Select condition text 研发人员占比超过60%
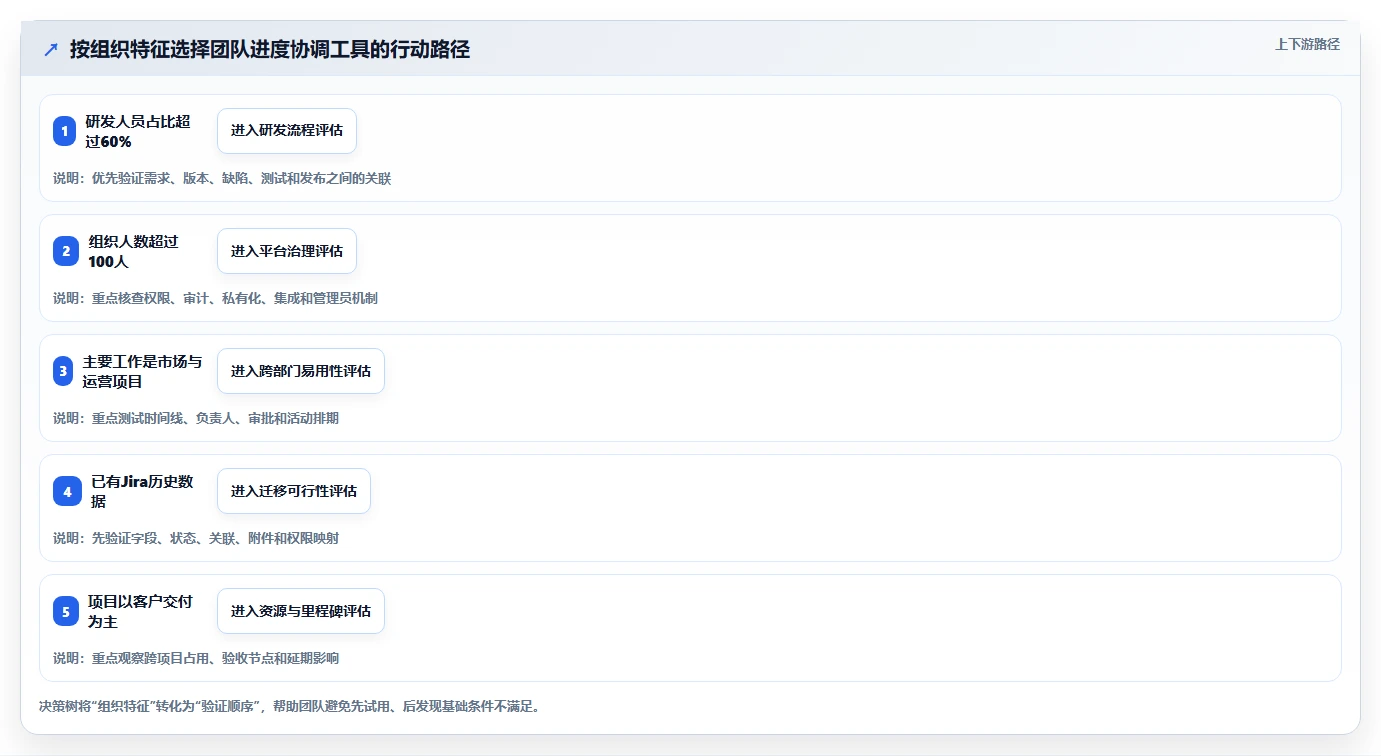 tap(138, 131)
